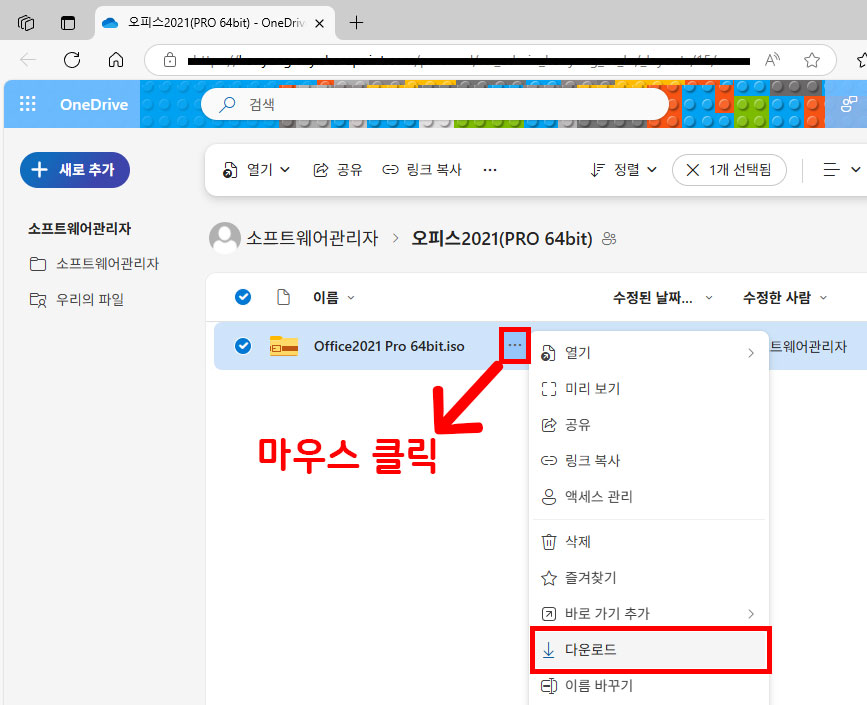Clear the 1개 선택됨 selection
The height and width of the screenshot is (705, 867).
click(x=692, y=170)
